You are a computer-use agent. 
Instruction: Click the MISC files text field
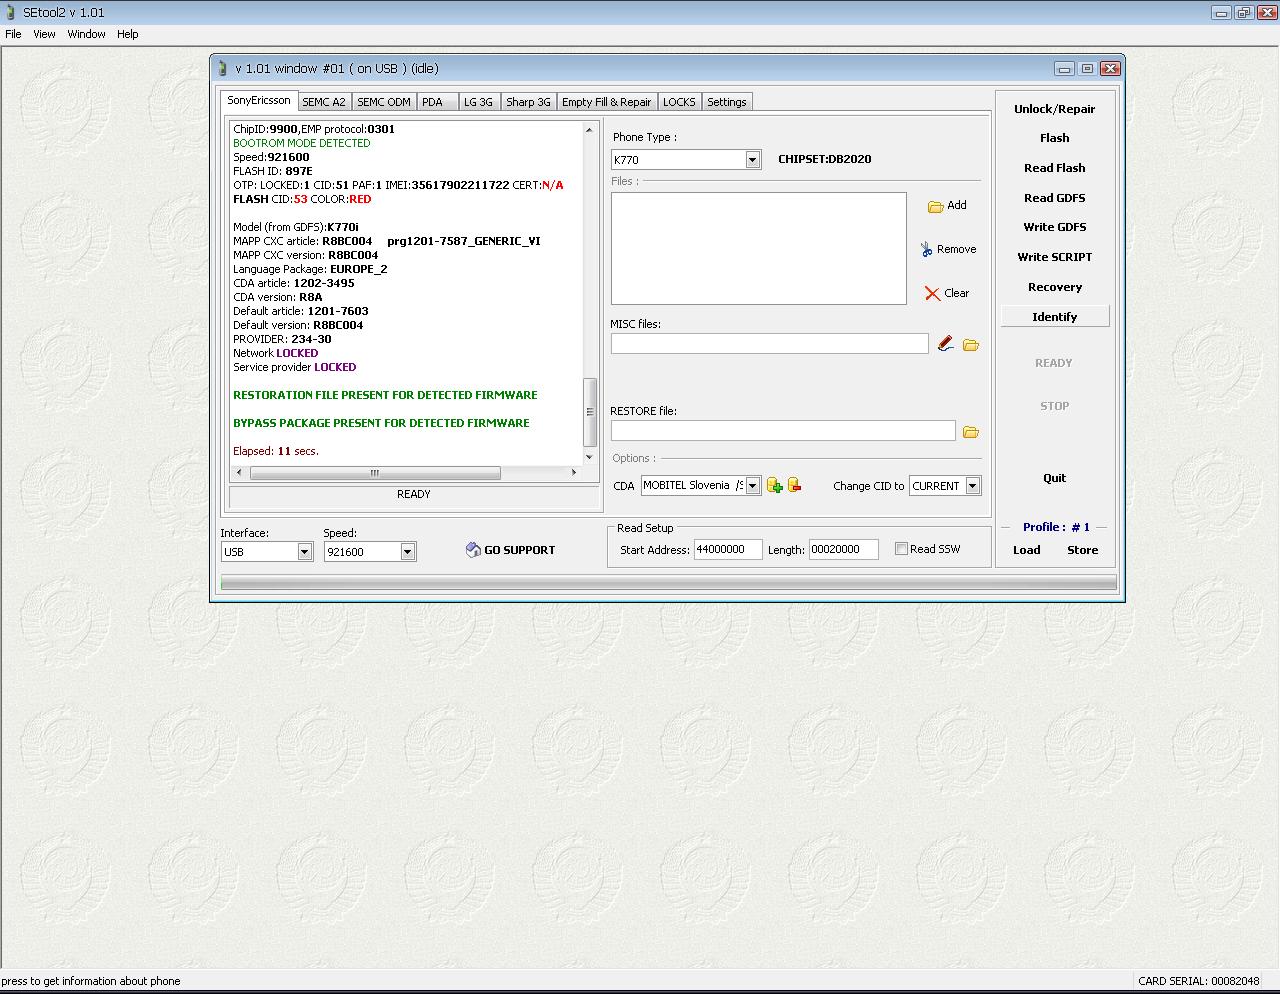tap(770, 344)
